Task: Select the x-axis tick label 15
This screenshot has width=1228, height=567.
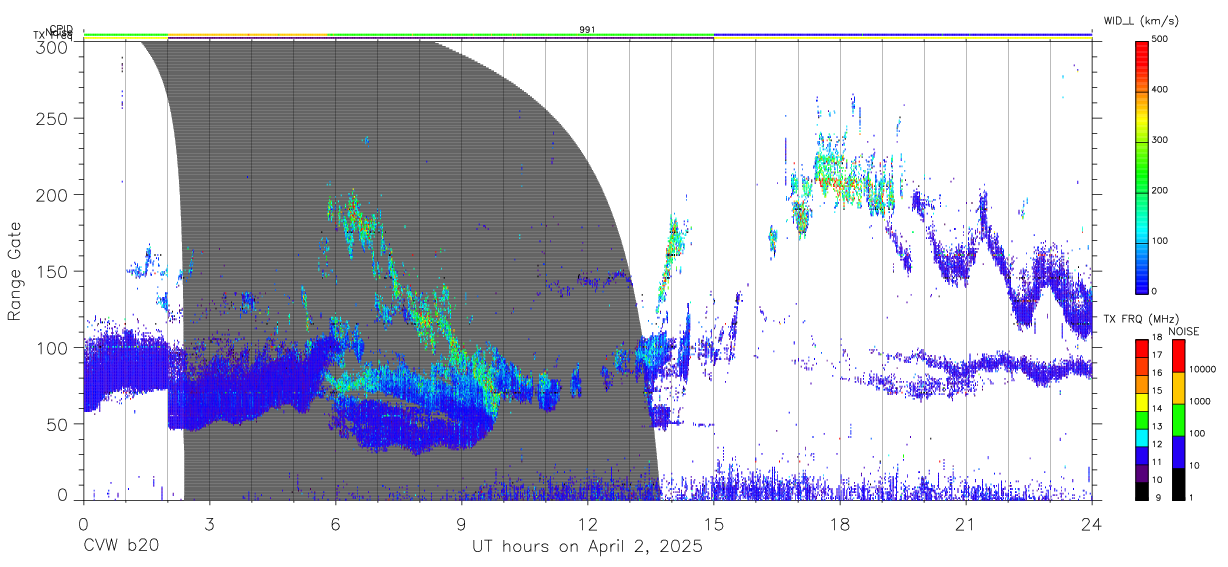Action: pyautogui.click(x=713, y=525)
